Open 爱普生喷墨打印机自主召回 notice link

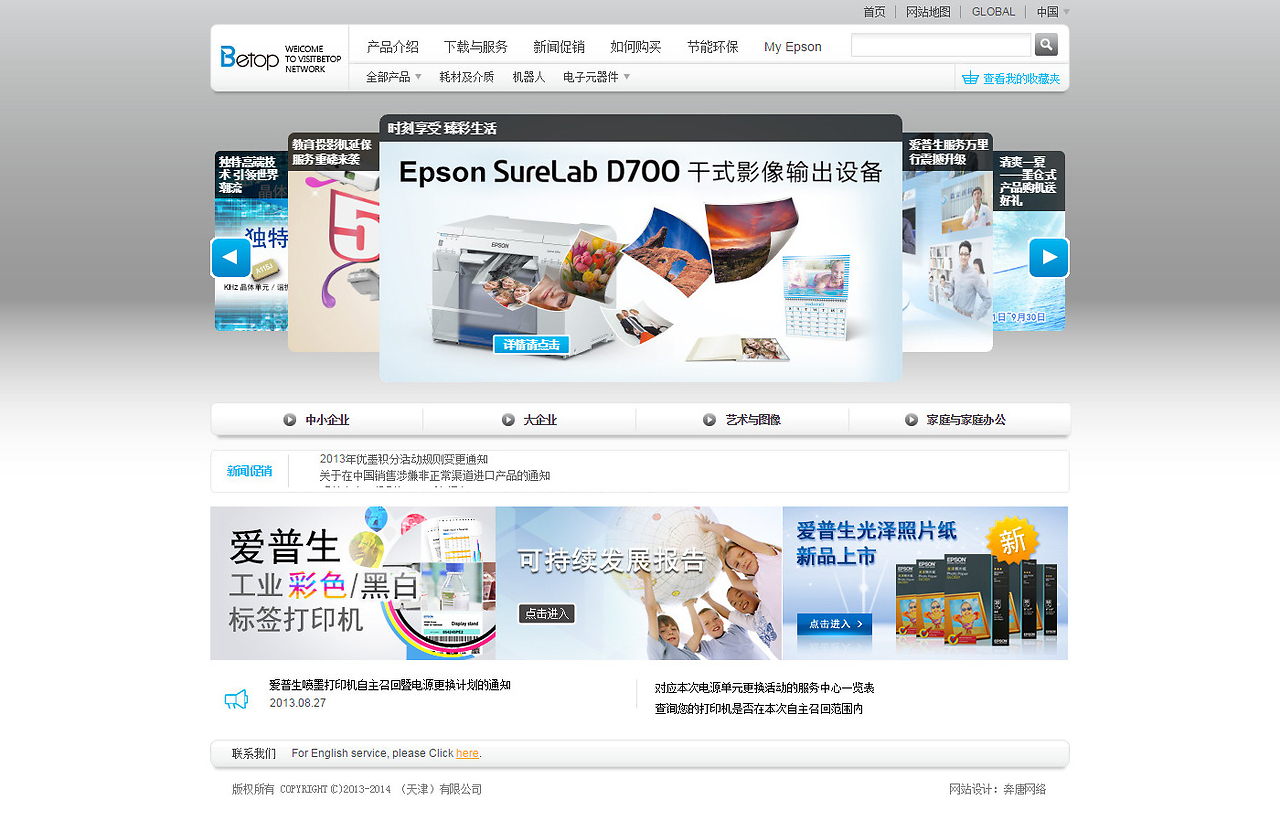(x=390, y=685)
